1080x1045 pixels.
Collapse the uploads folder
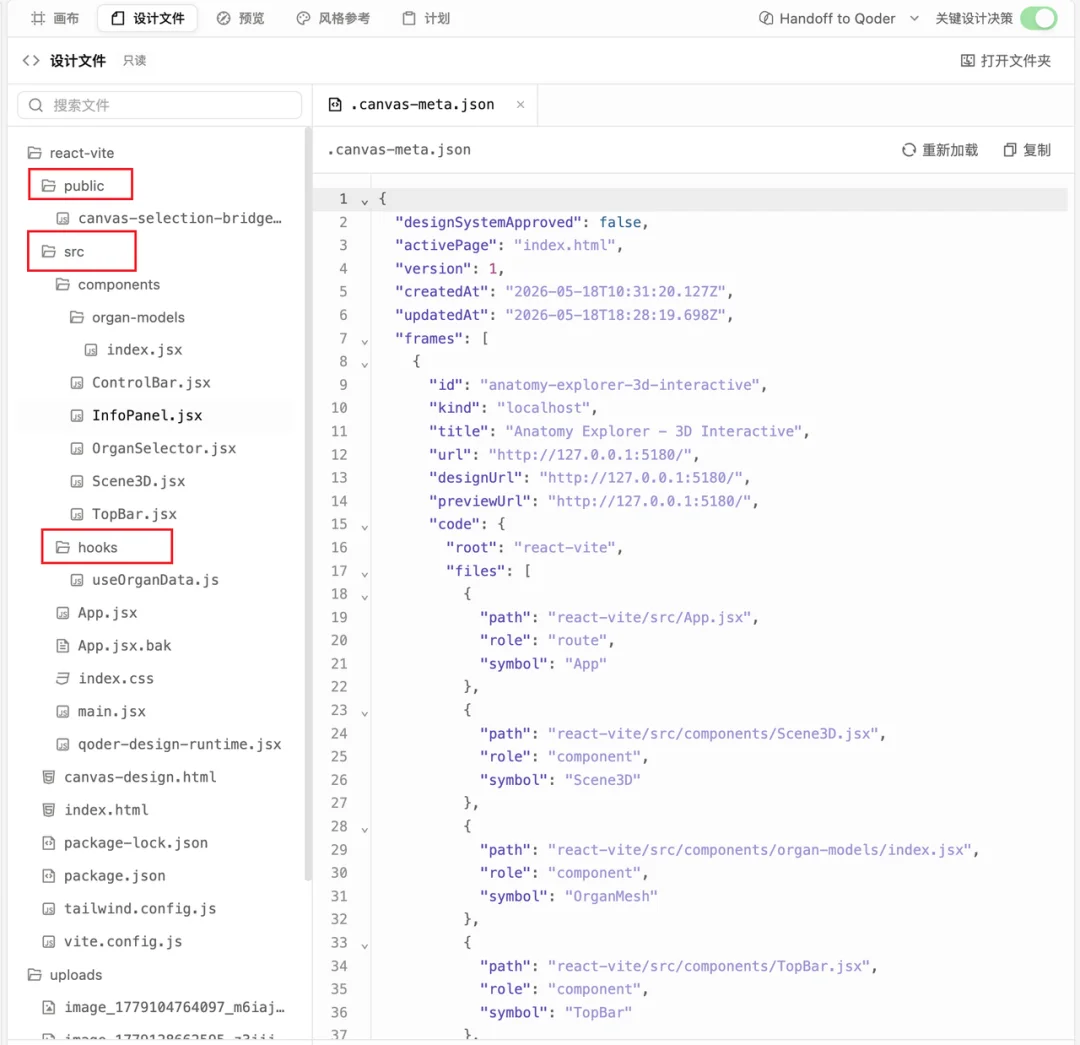coord(65,975)
